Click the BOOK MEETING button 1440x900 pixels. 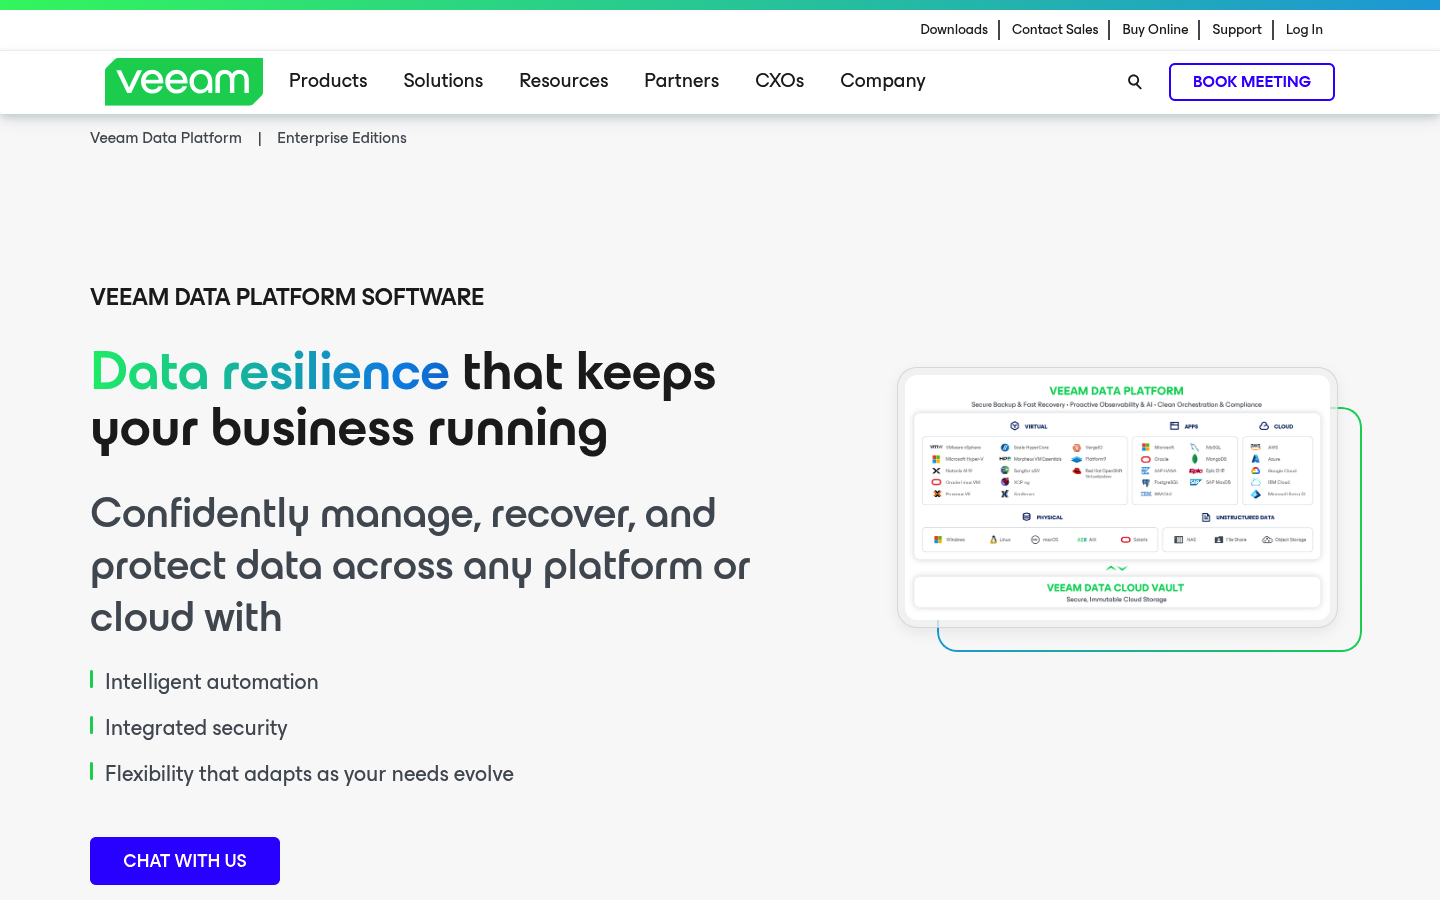(x=1252, y=82)
